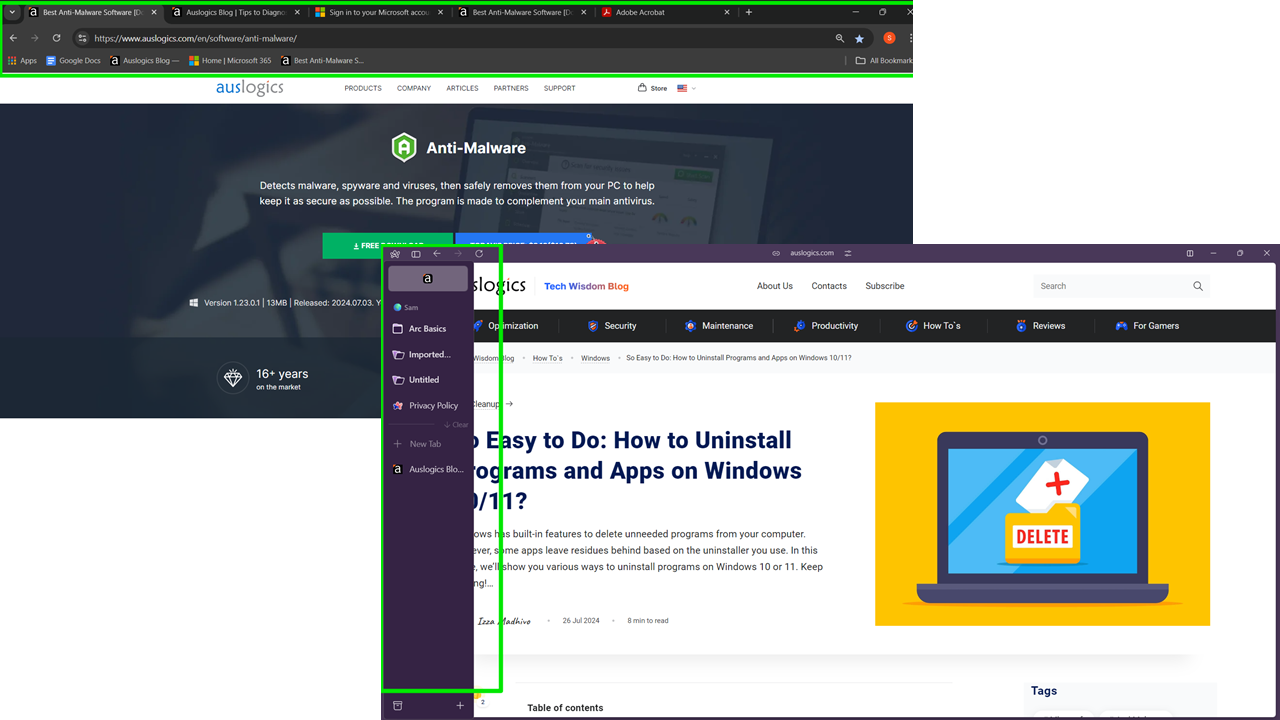This screenshot has height=720, width=1280.
Task: Go back in Arc browser
Action: click(437, 254)
